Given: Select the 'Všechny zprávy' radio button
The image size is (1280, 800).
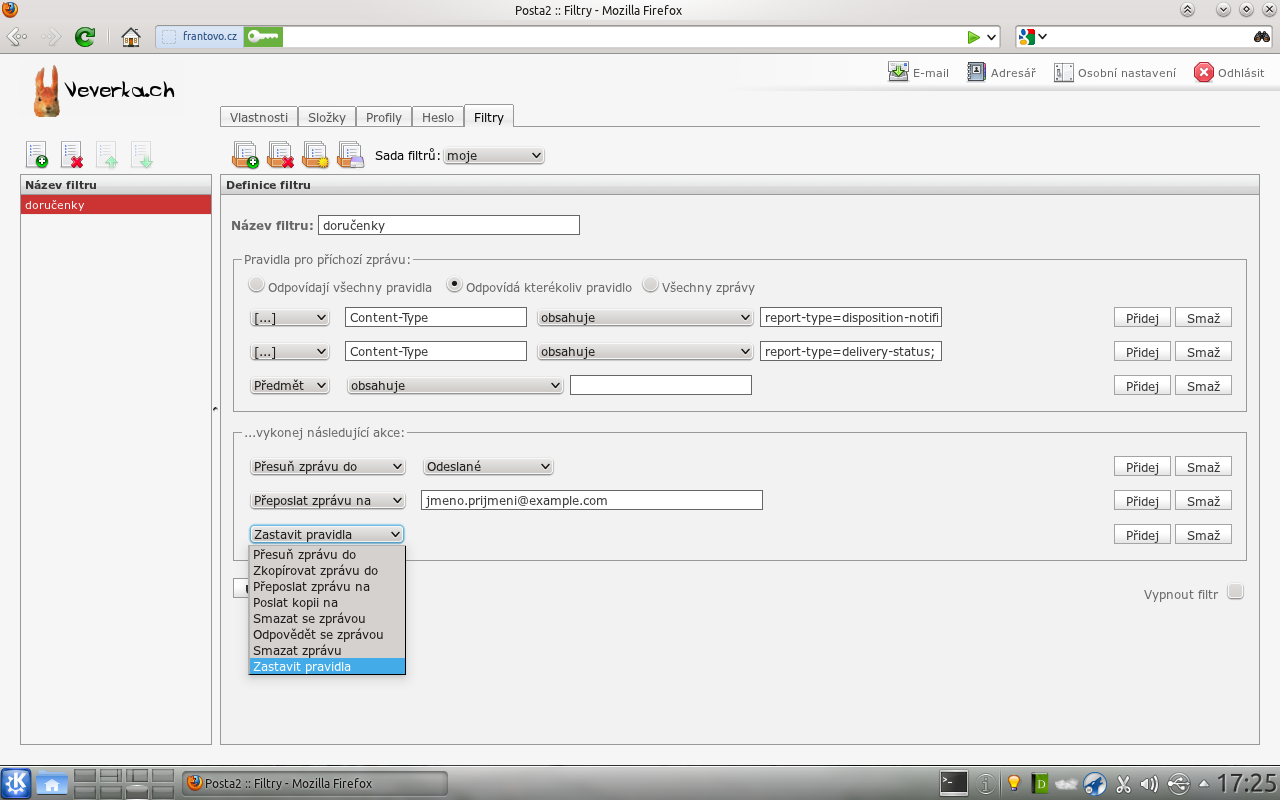Looking at the screenshot, I should 650,285.
